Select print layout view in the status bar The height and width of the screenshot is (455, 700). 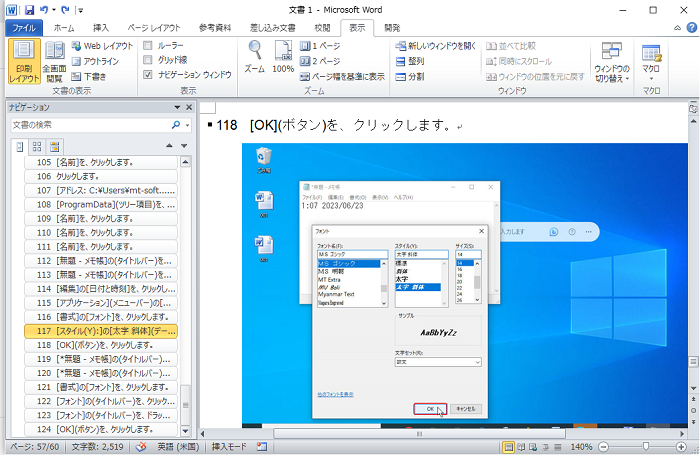tap(508, 447)
